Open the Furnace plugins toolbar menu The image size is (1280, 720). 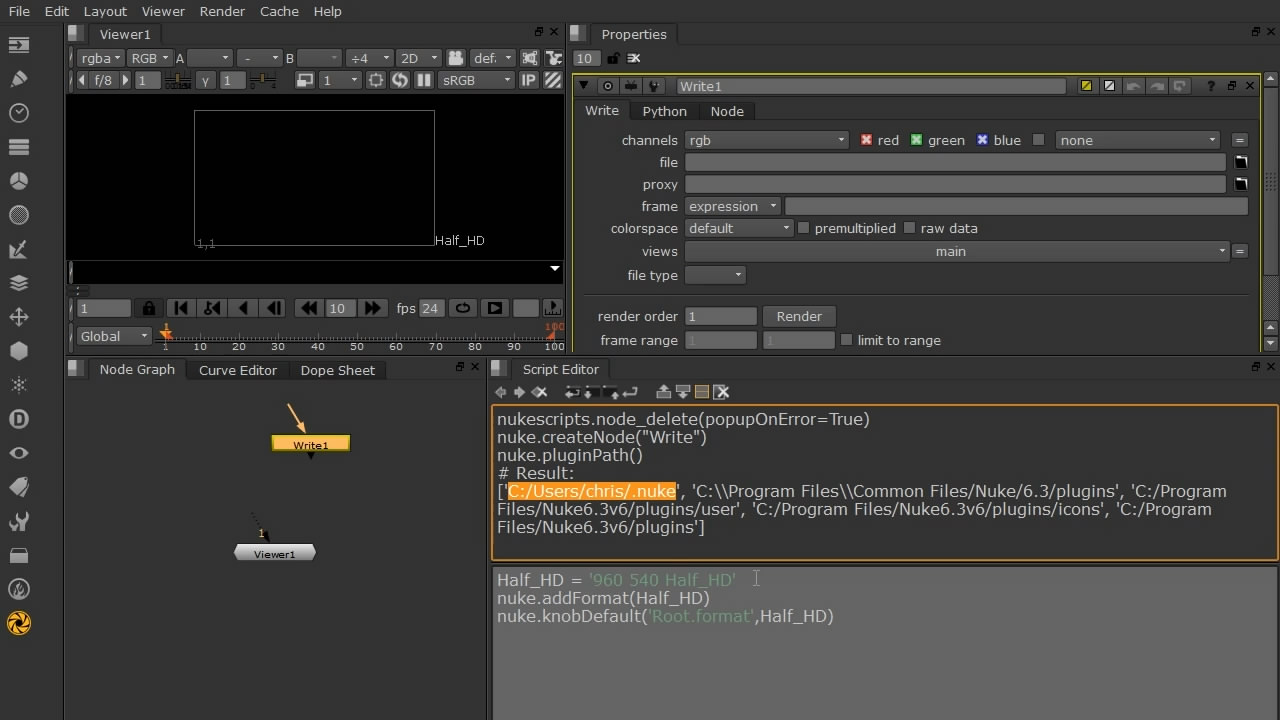coord(18,589)
